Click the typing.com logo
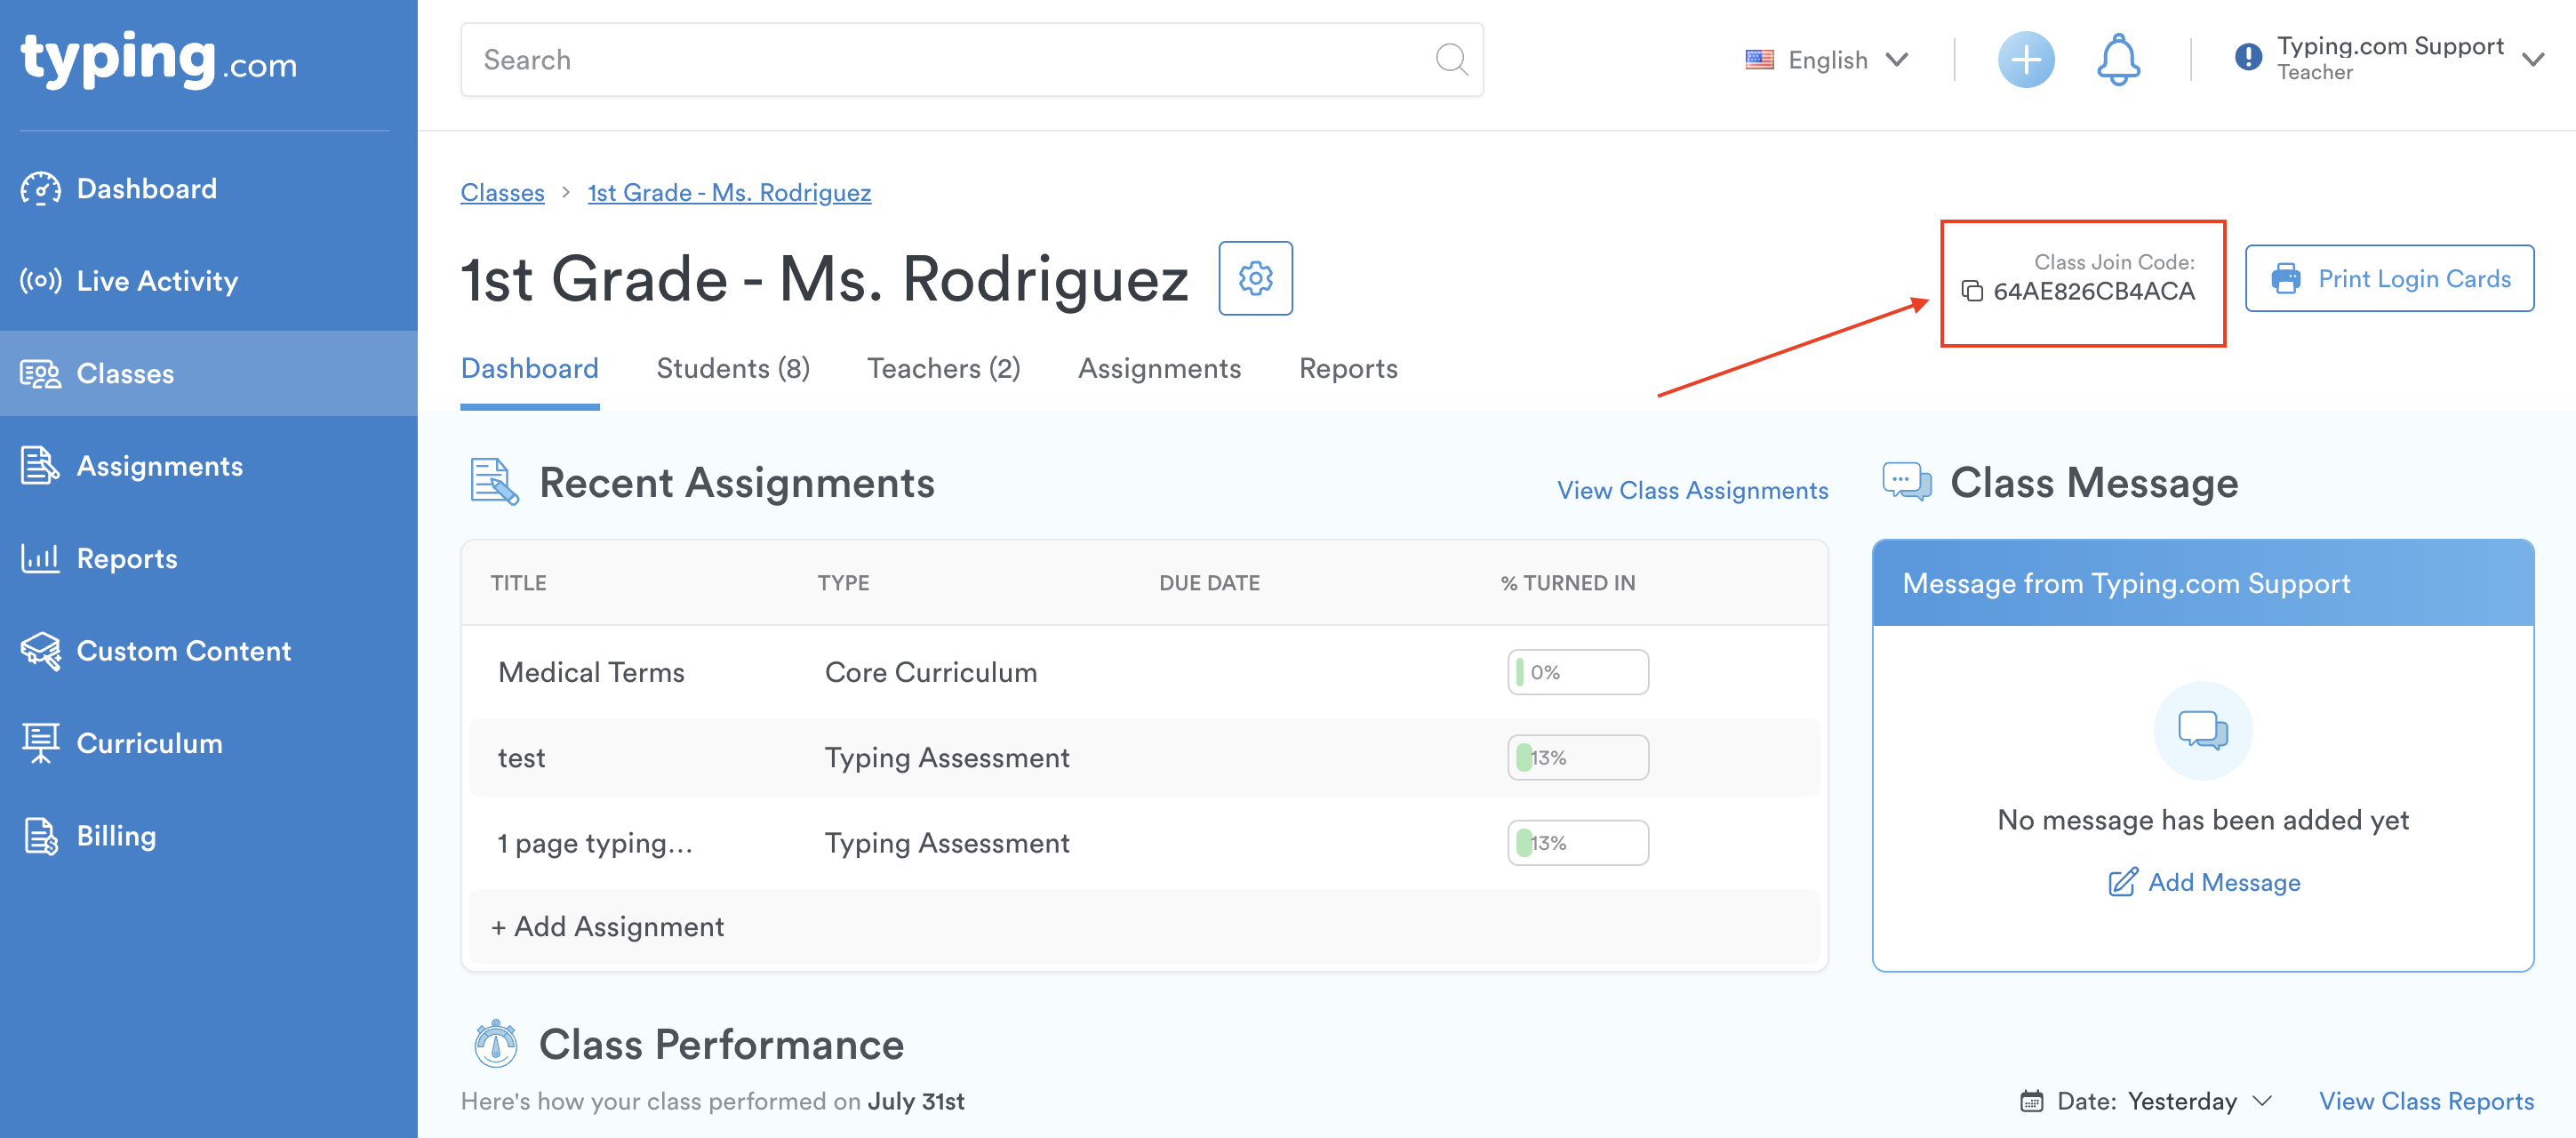 (x=158, y=60)
